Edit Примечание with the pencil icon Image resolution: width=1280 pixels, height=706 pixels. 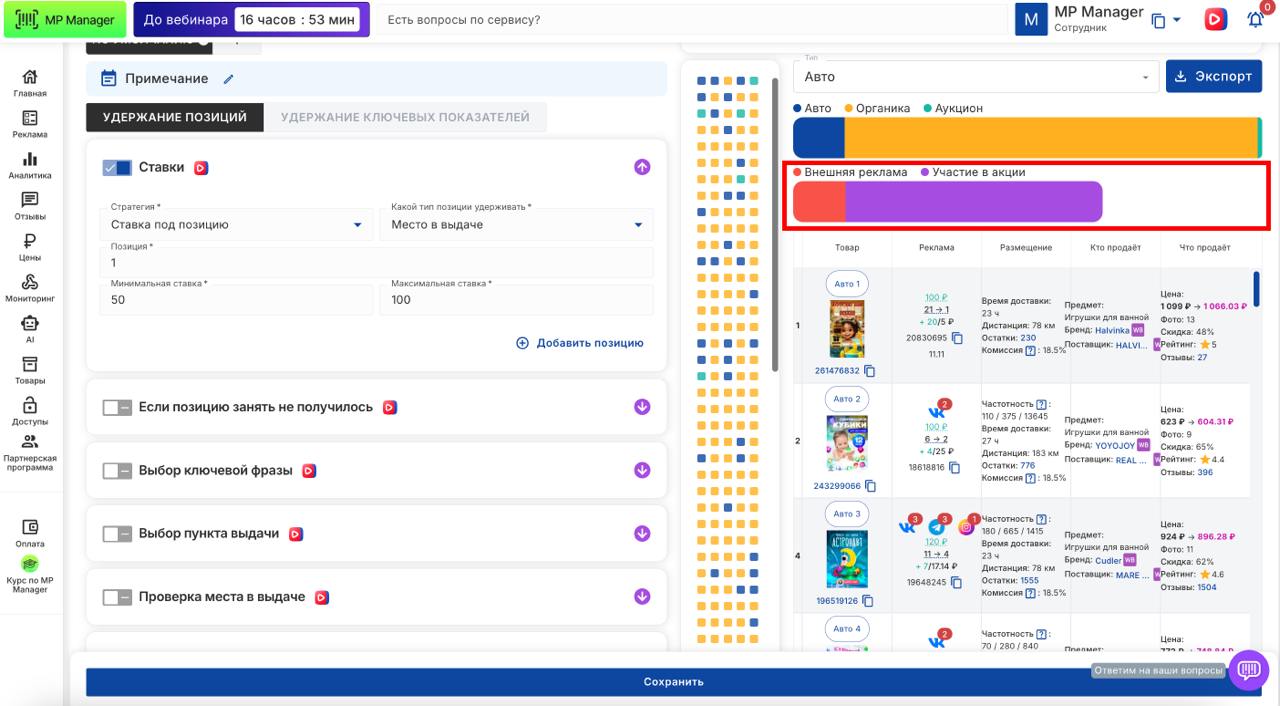[228, 79]
